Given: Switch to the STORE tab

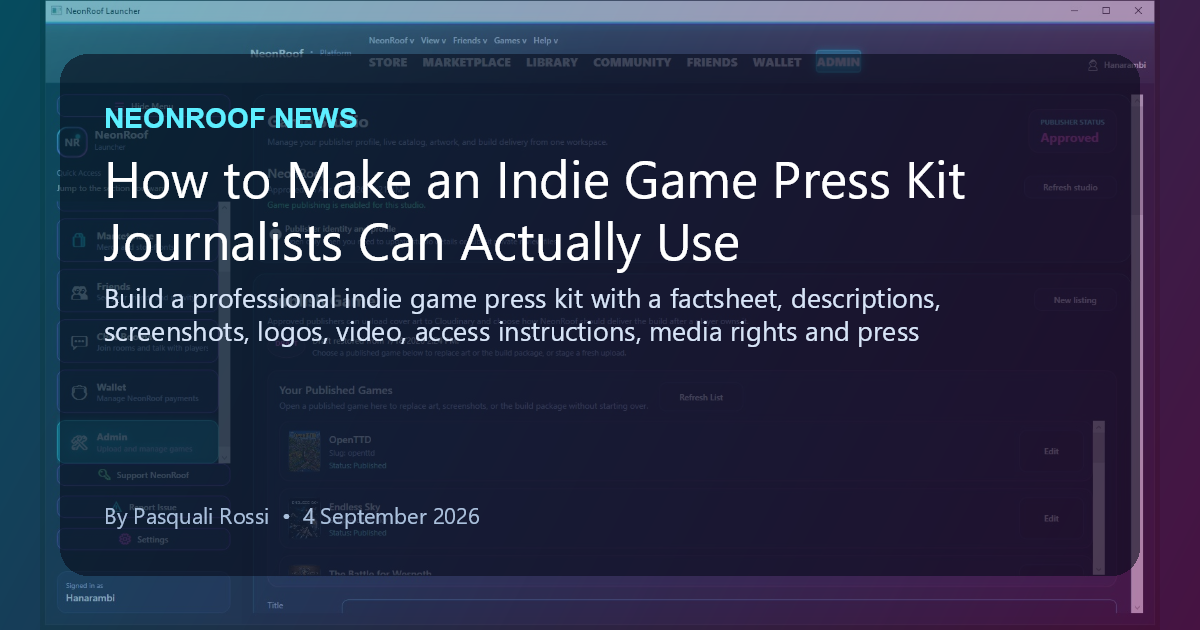Looking at the screenshot, I should coord(388,62).
